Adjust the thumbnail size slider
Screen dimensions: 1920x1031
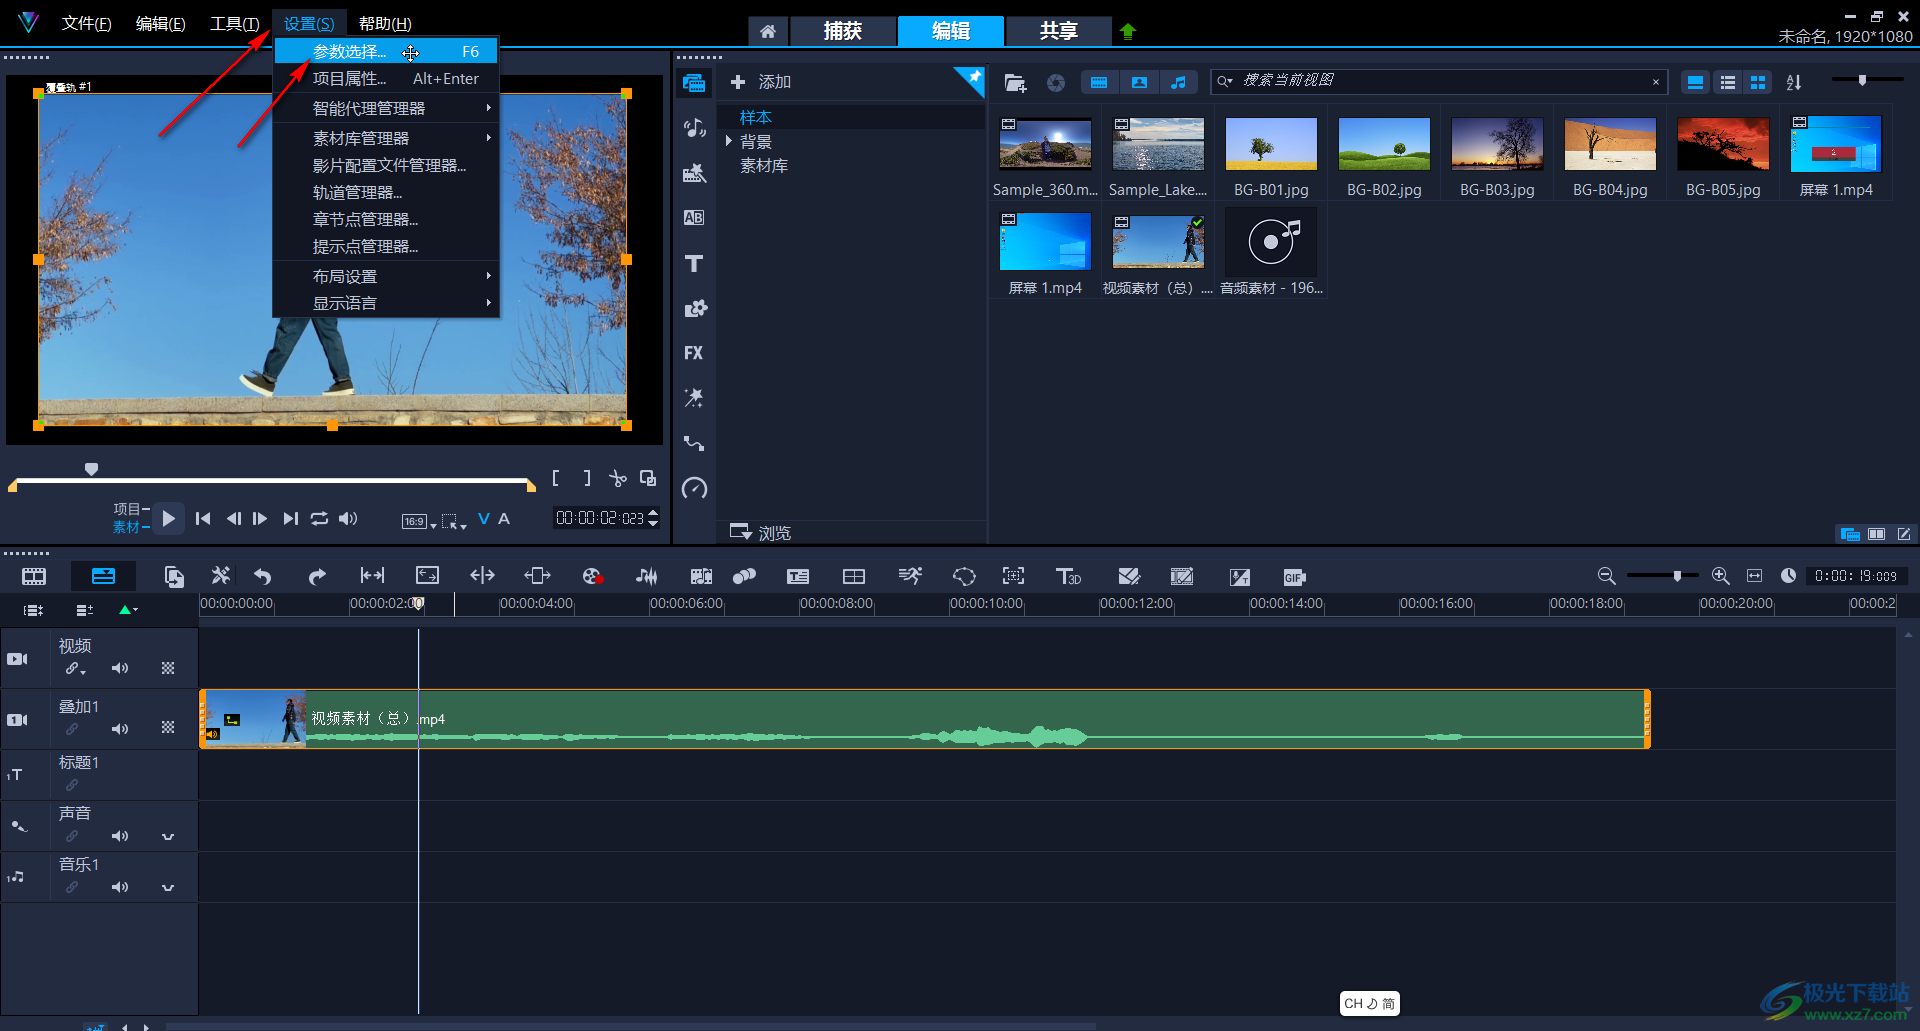pos(1862,80)
